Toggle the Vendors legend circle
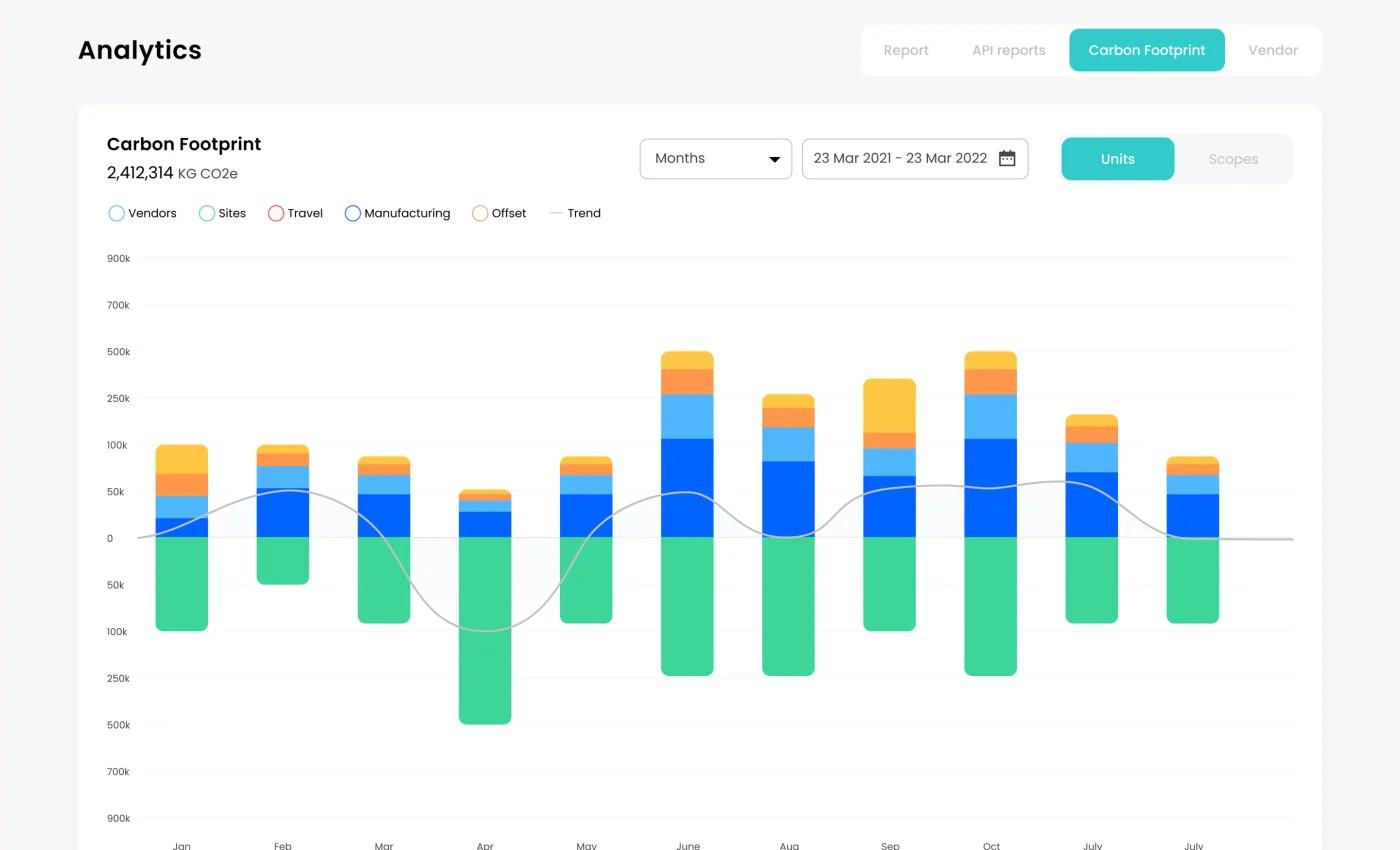The width and height of the screenshot is (1400, 850). click(116, 213)
